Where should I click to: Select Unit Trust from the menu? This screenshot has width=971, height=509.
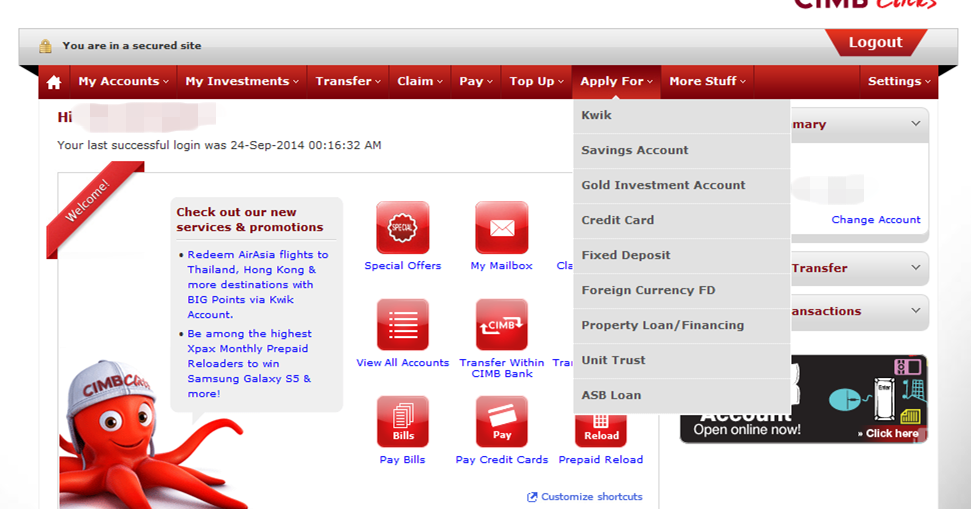(681, 360)
